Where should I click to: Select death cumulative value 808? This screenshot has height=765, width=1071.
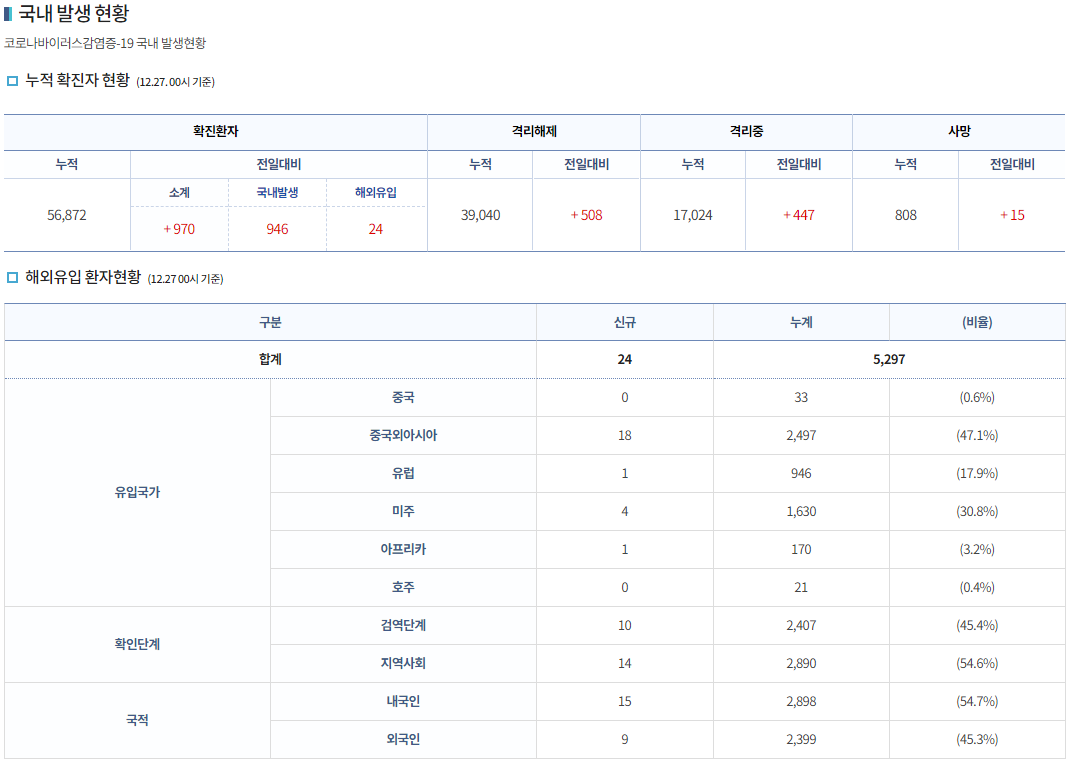[906, 215]
